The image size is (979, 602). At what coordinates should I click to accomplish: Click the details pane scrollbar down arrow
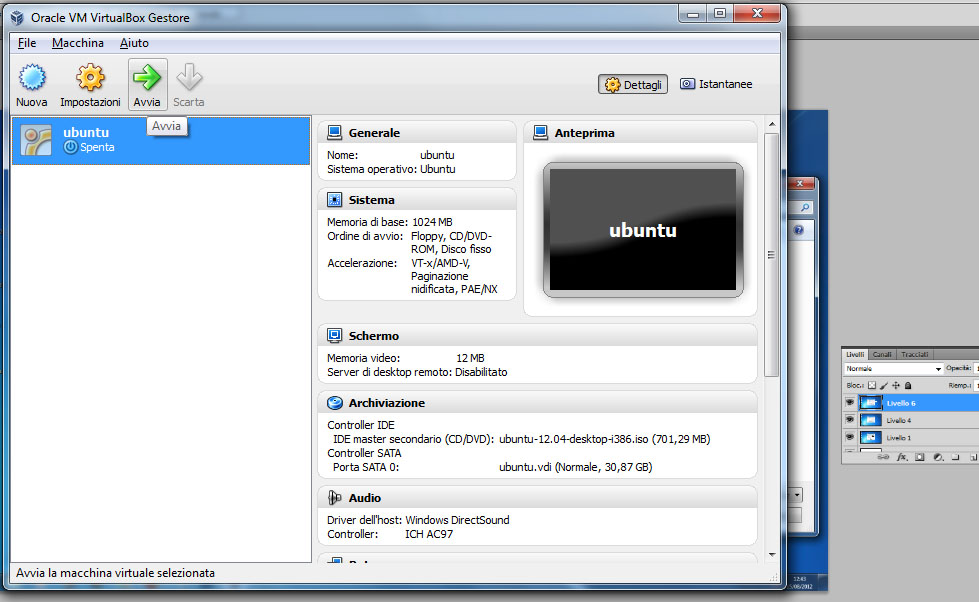pyautogui.click(x=772, y=555)
